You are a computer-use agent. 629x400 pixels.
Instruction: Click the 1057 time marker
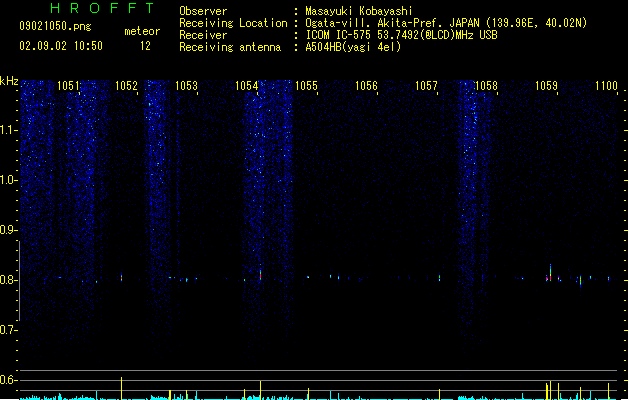[x=426, y=86]
